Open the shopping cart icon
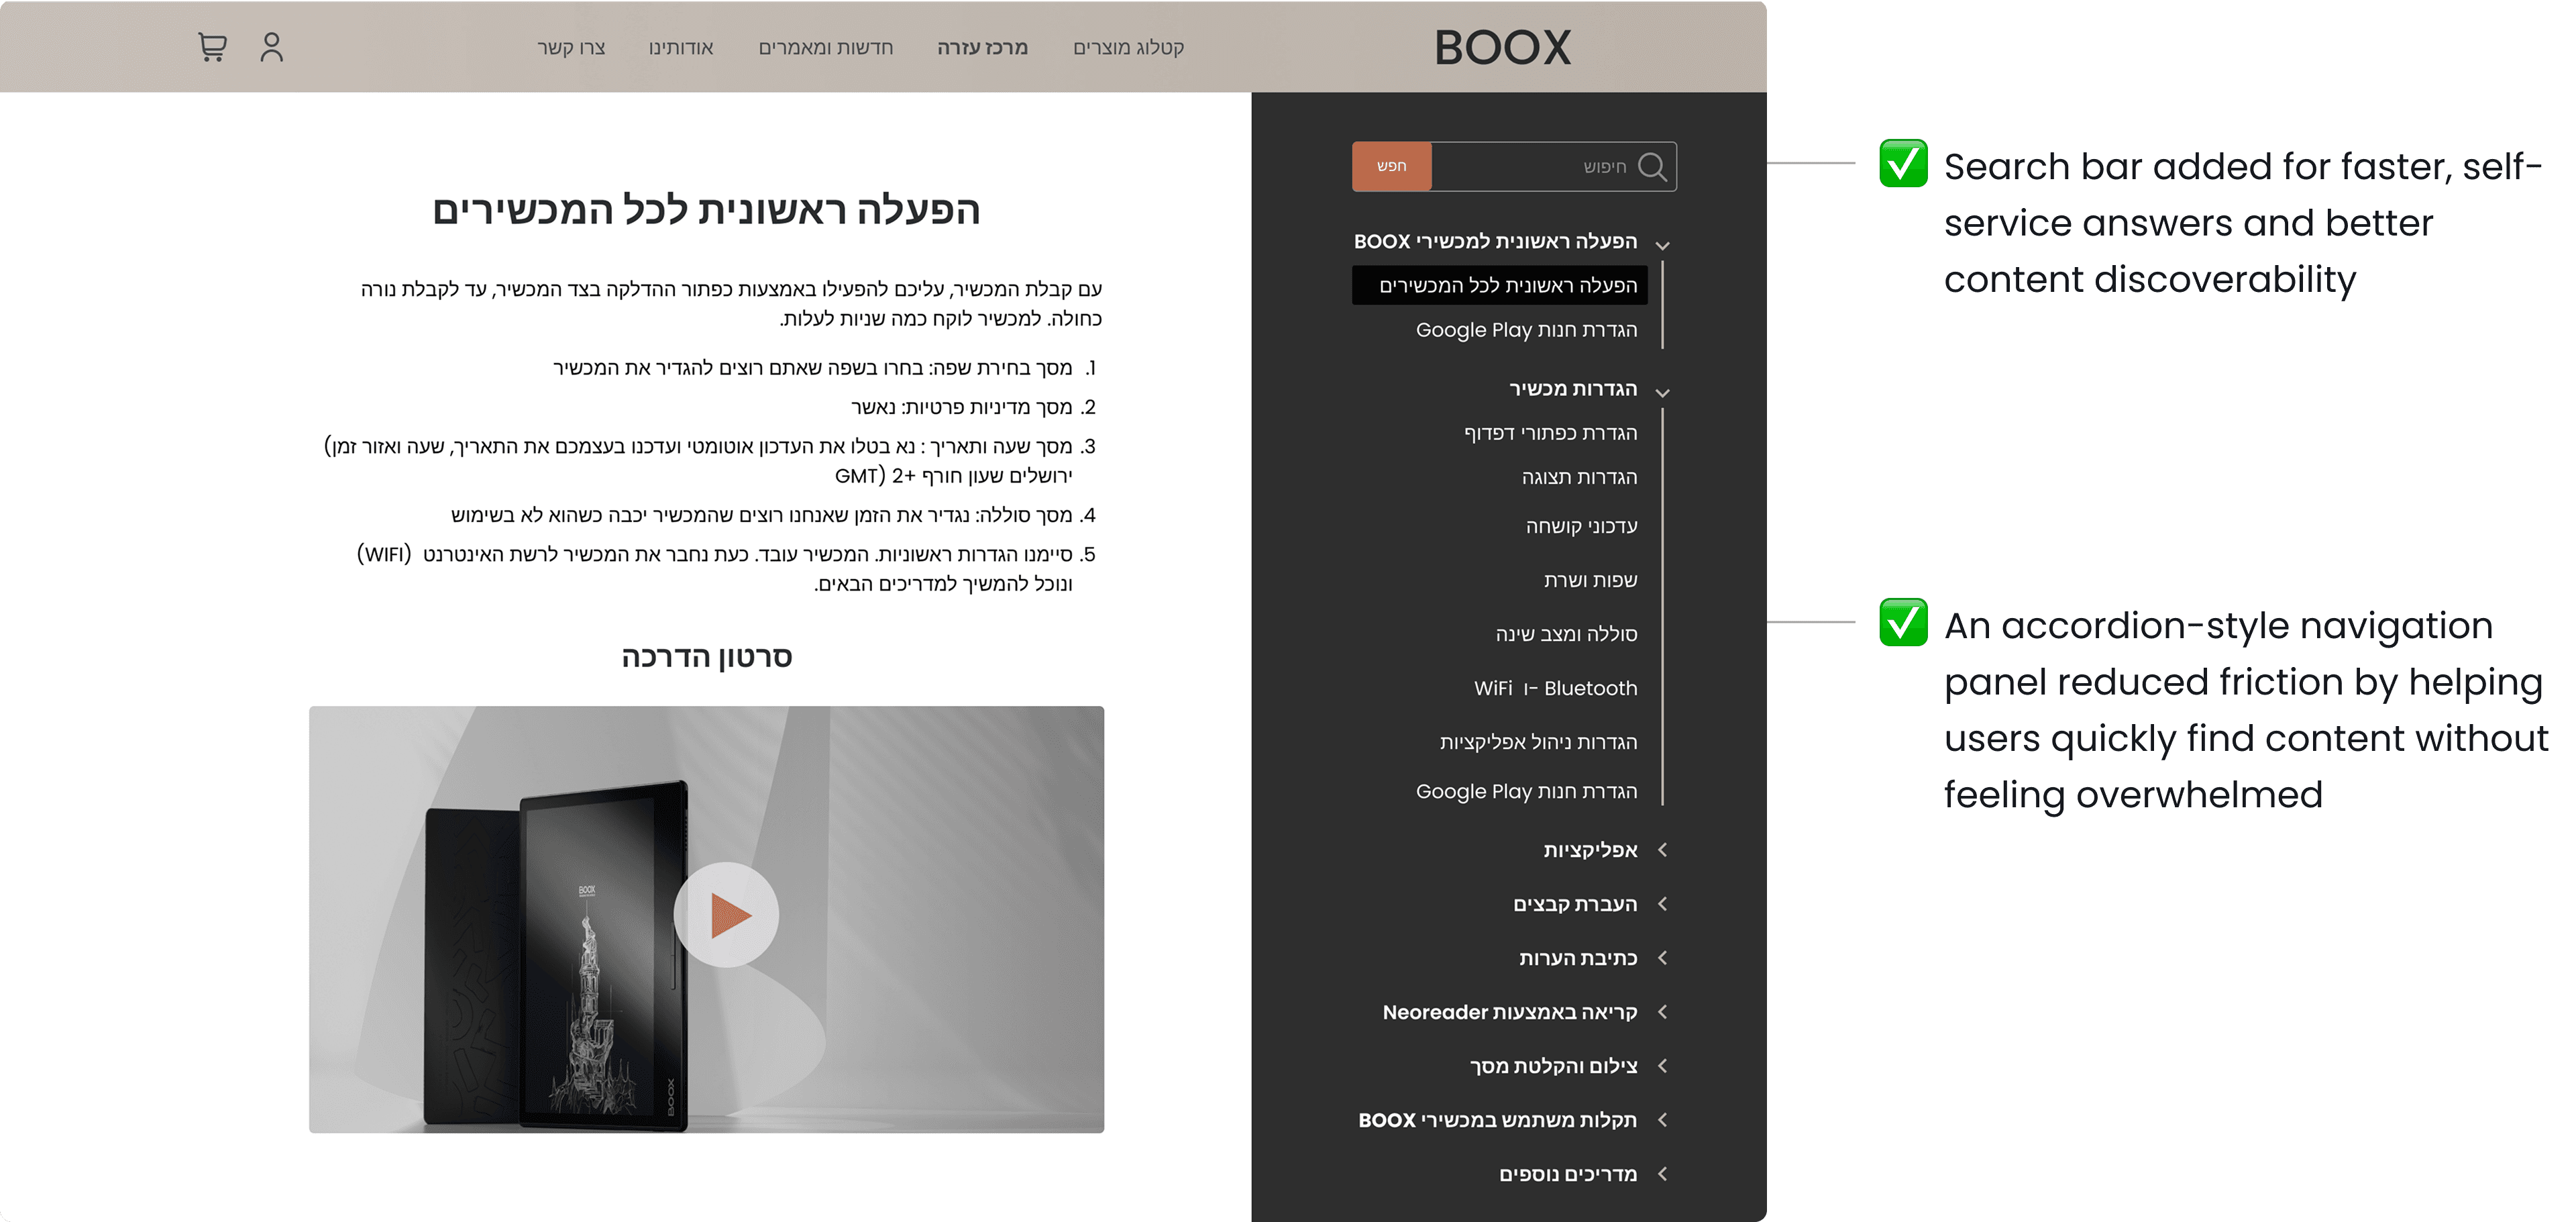Viewport: 2576px width, 1222px height. pos(212,47)
